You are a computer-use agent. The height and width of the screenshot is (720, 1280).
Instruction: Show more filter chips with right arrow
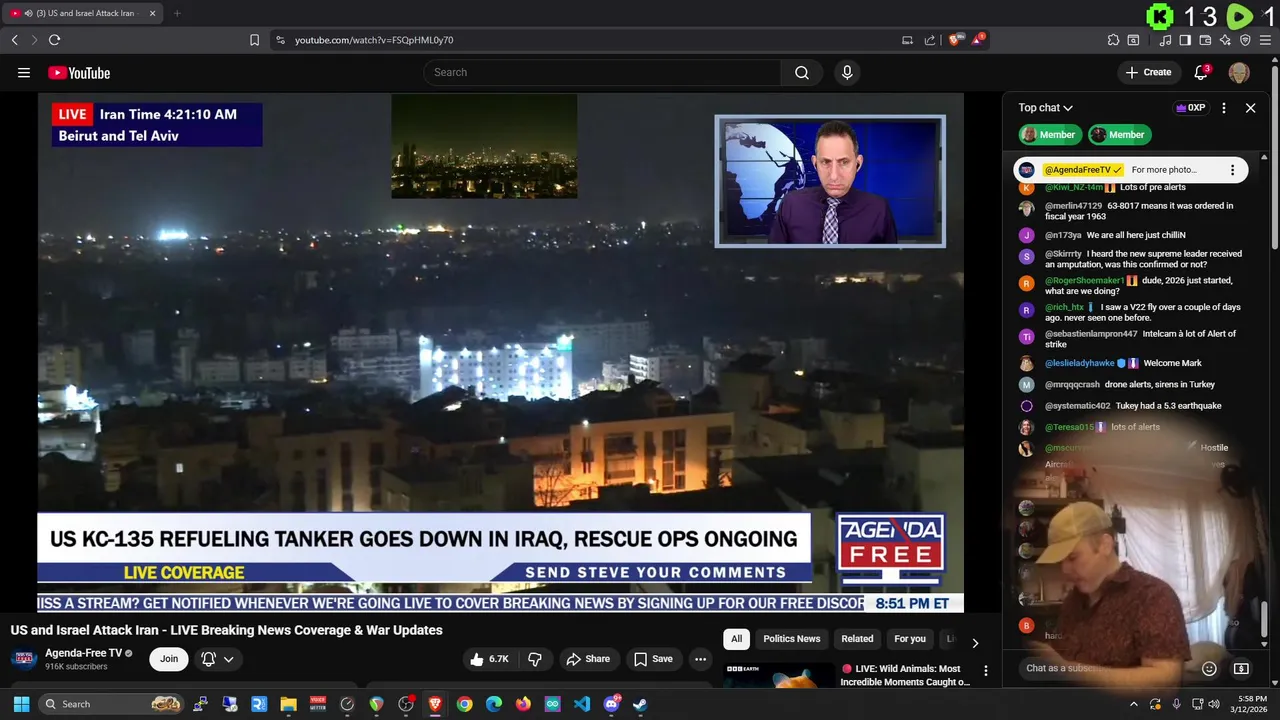(975, 643)
